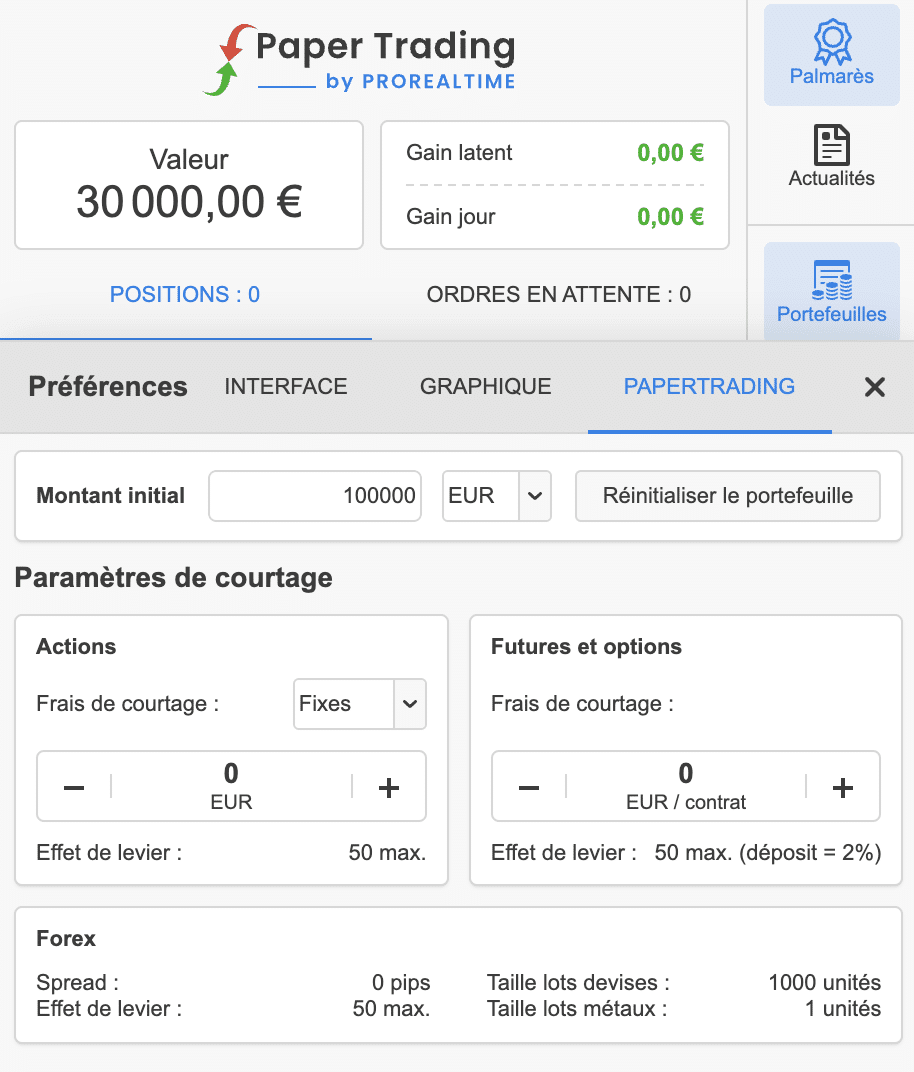914x1072 pixels.
Task: Open the Fixes brokerage fee type dropdown
Action: pos(360,704)
